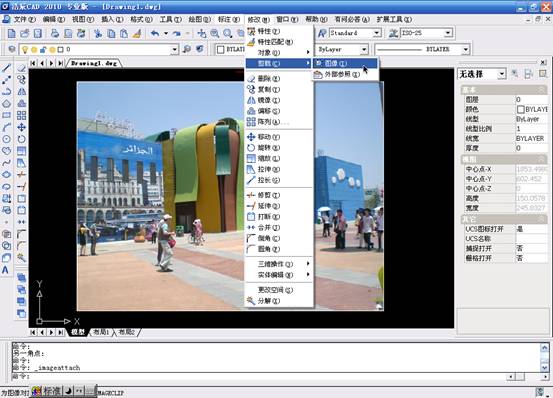Click the Open file toolbar icon
The height and width of the screenshot is (398, 553).
pyautogui.click(x=24, y=33)
